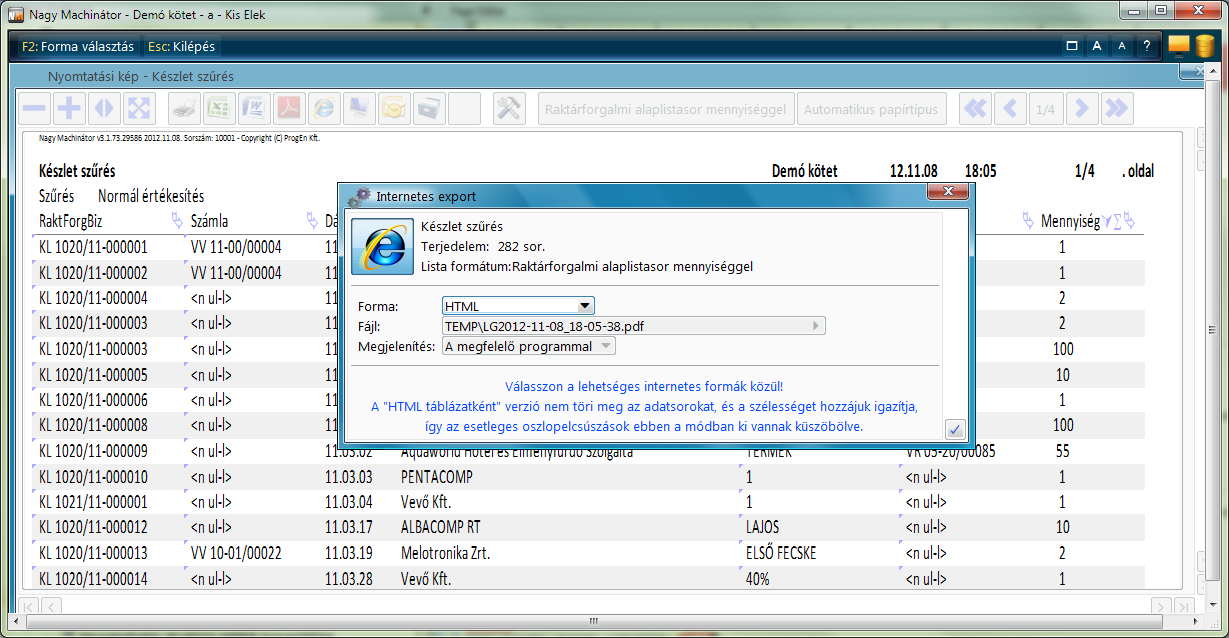Click cell KL 1020/11-000001
Image resolution: width=1229 pixels, height=638 pixels.
[x=93, y=247]
